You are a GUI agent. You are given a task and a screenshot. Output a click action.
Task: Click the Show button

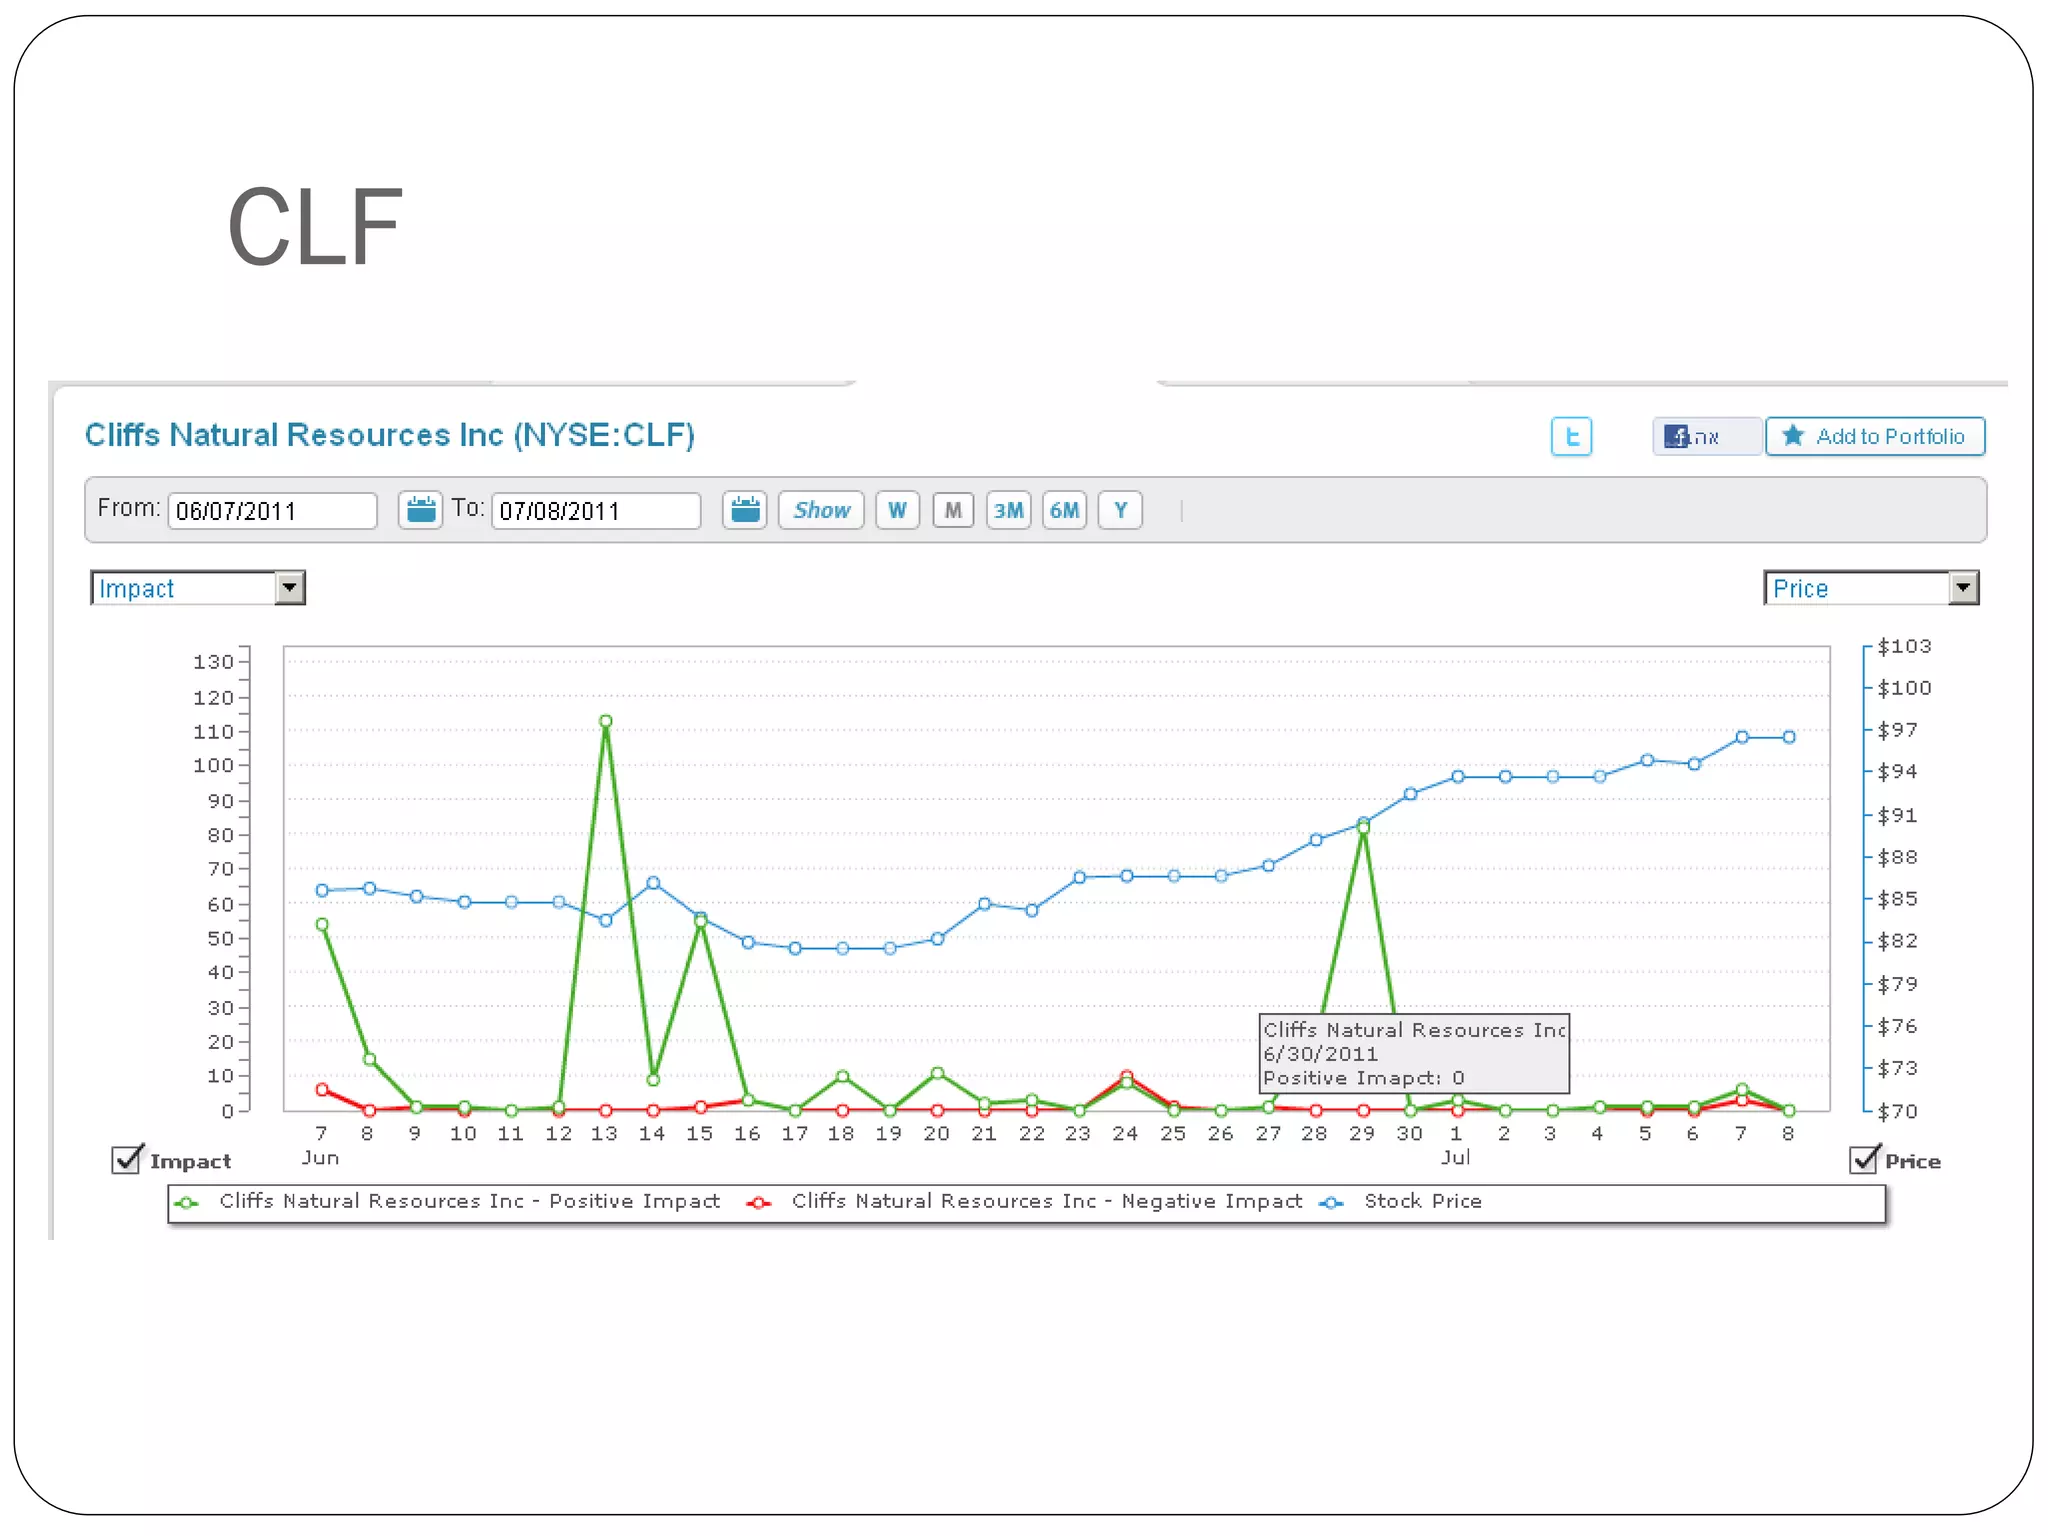821,510
